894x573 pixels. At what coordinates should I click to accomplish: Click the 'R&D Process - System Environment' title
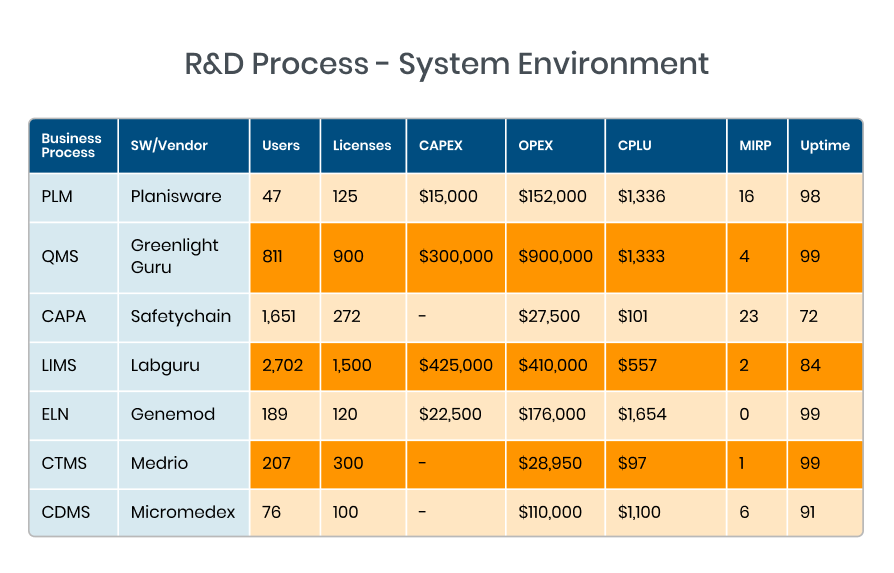pos(446,64)
